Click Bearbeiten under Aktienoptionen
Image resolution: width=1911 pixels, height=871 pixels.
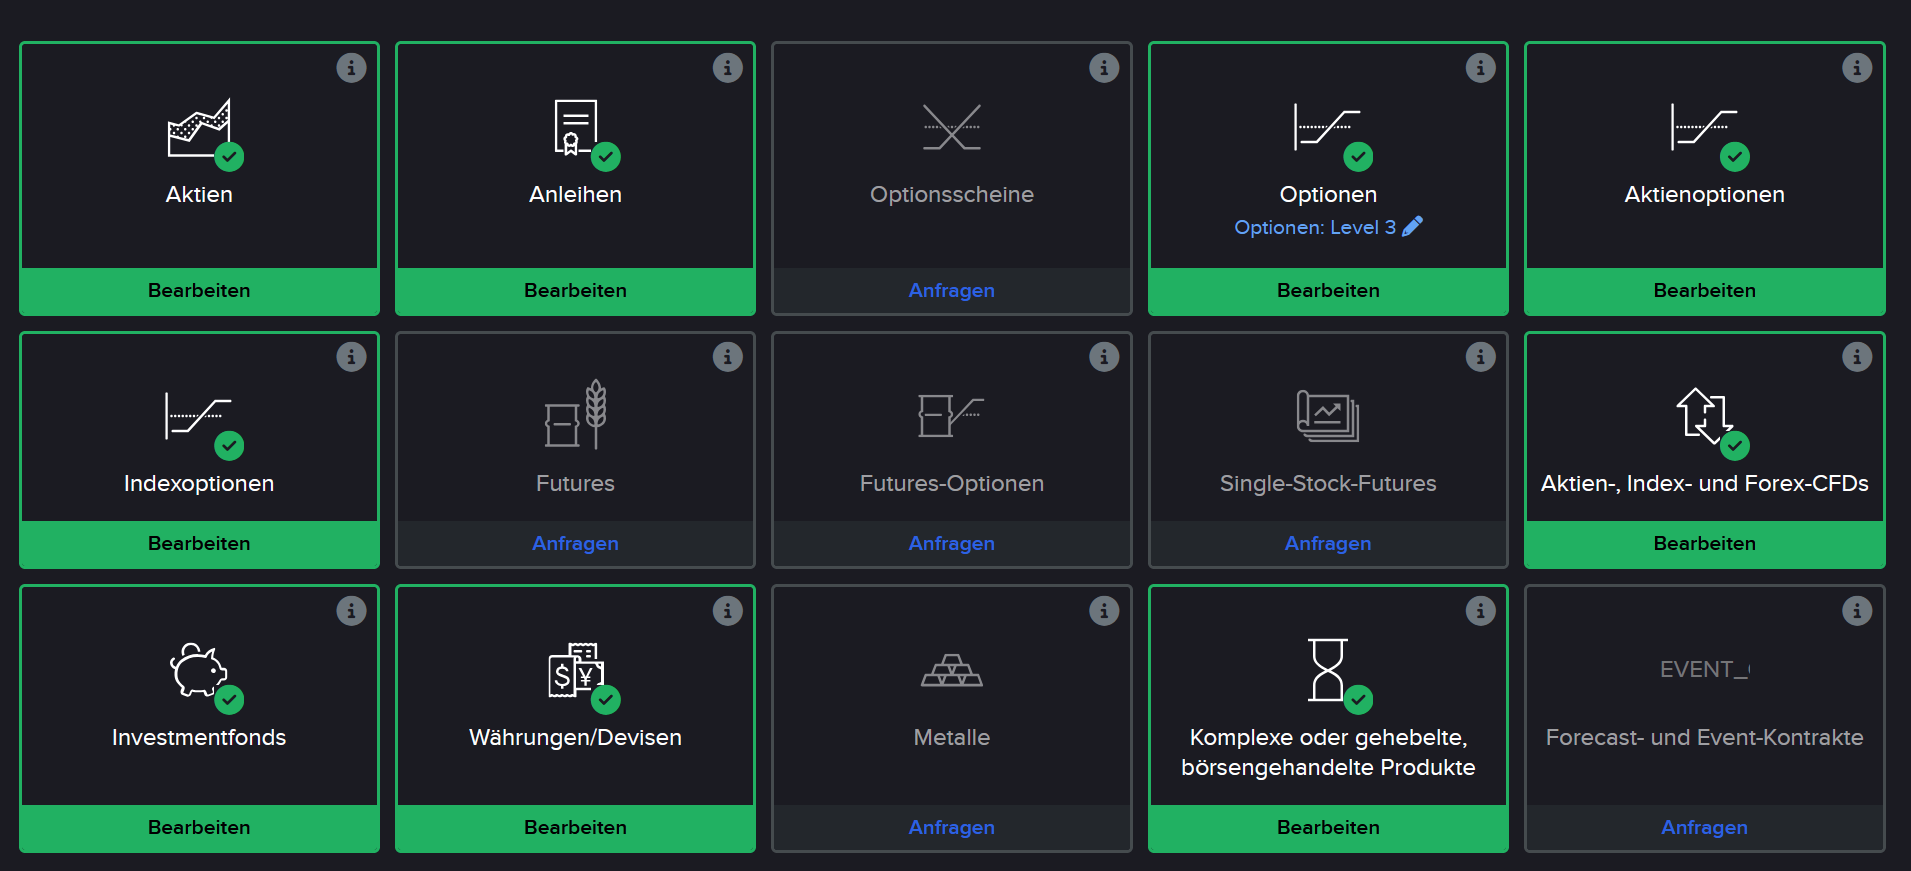(x=1705, y=291)
